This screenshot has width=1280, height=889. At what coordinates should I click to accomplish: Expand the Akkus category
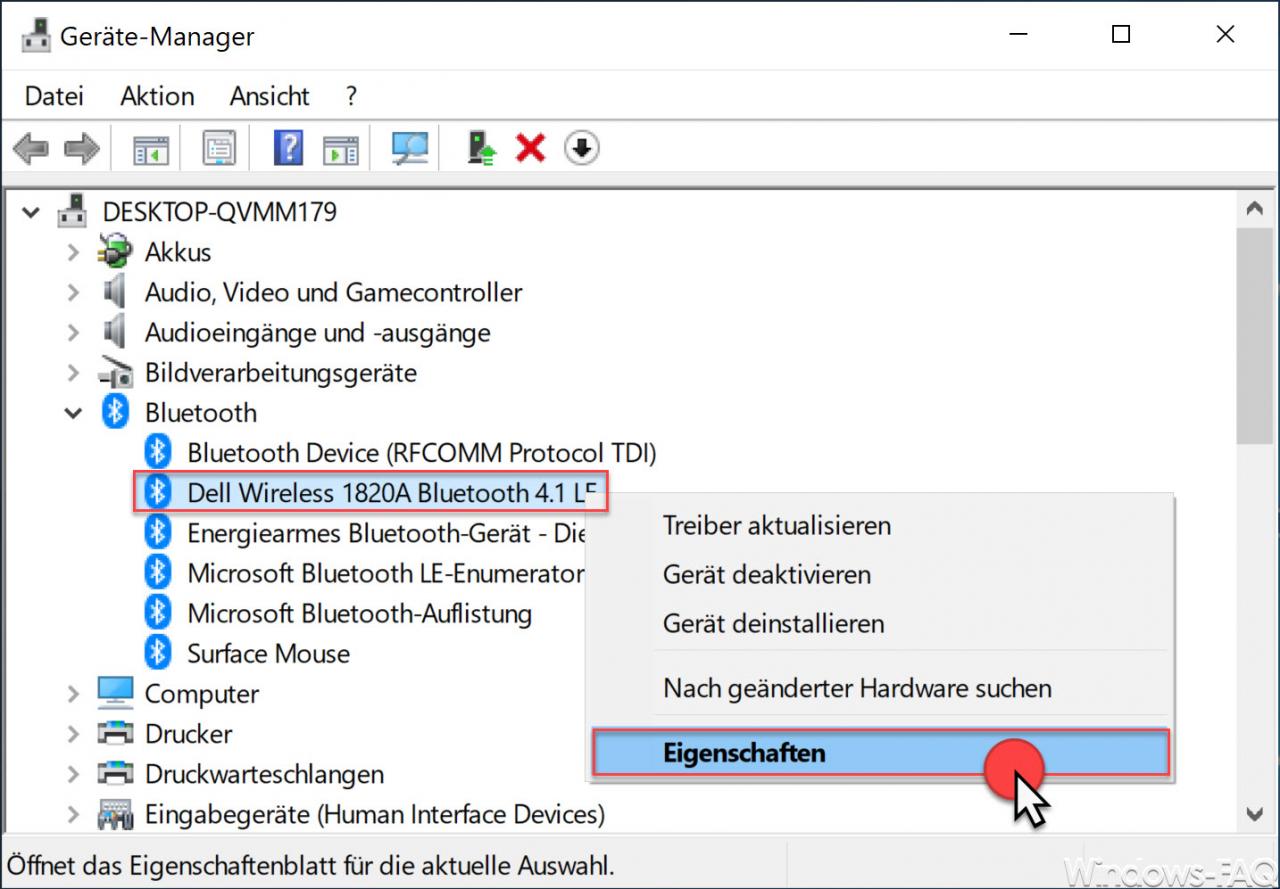coord(73,252)
